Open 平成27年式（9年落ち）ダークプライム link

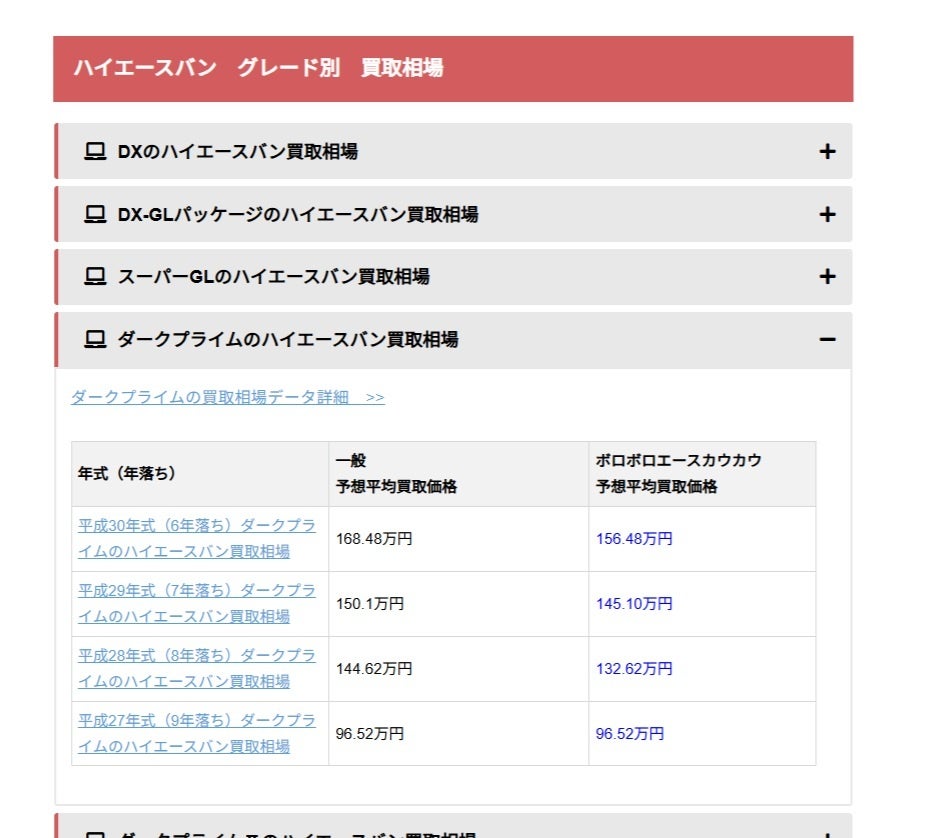click(197, 733)
